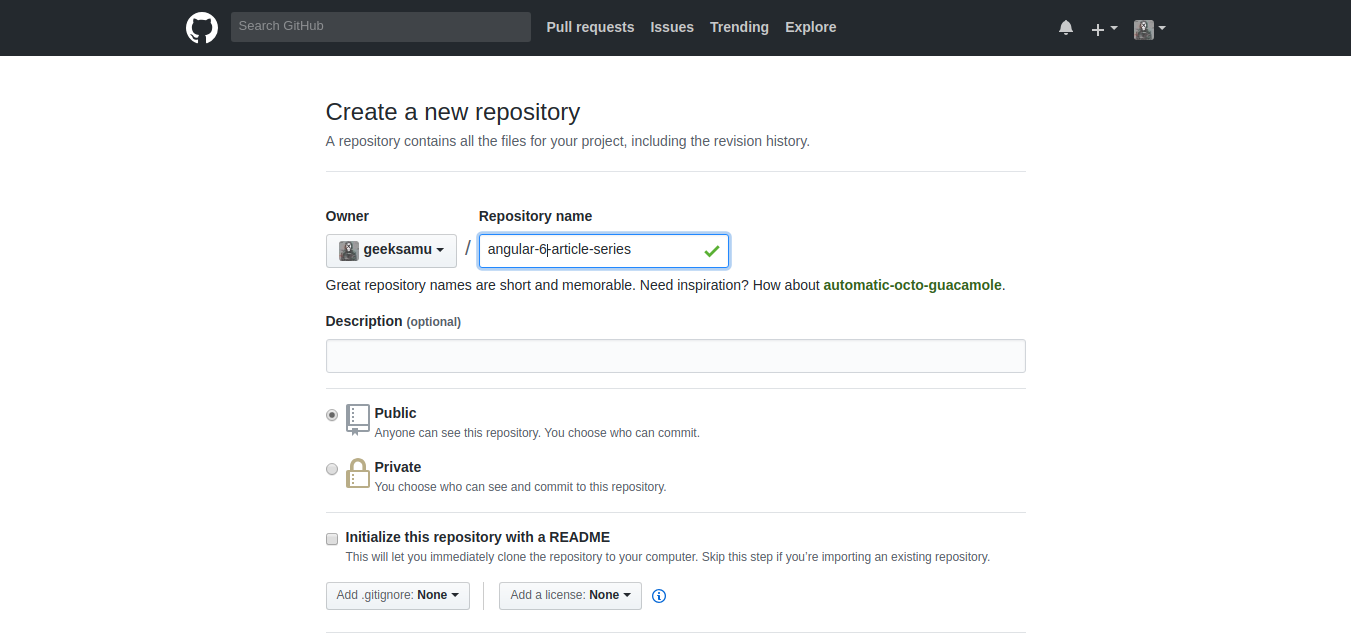Screen dimensions: 1351x633
Task: Open the Add a license dropdown
Action: click(570, 595)
